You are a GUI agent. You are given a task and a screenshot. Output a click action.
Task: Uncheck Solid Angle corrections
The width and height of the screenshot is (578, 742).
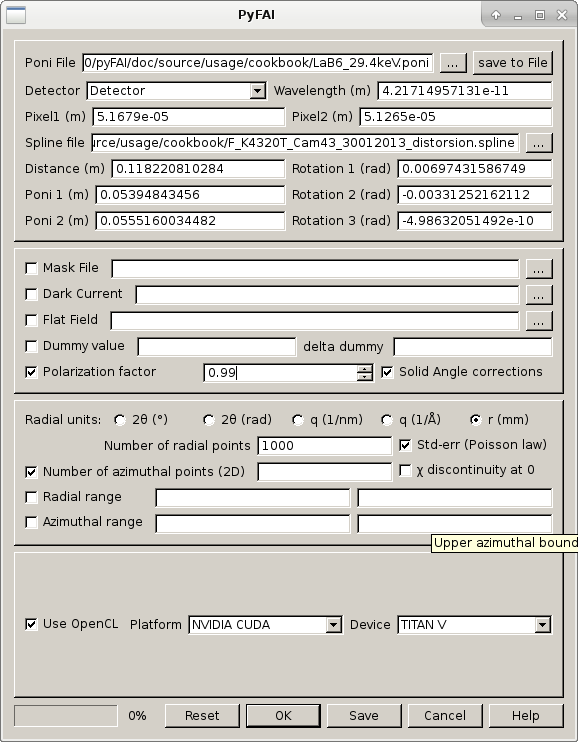tap(387, 372)
